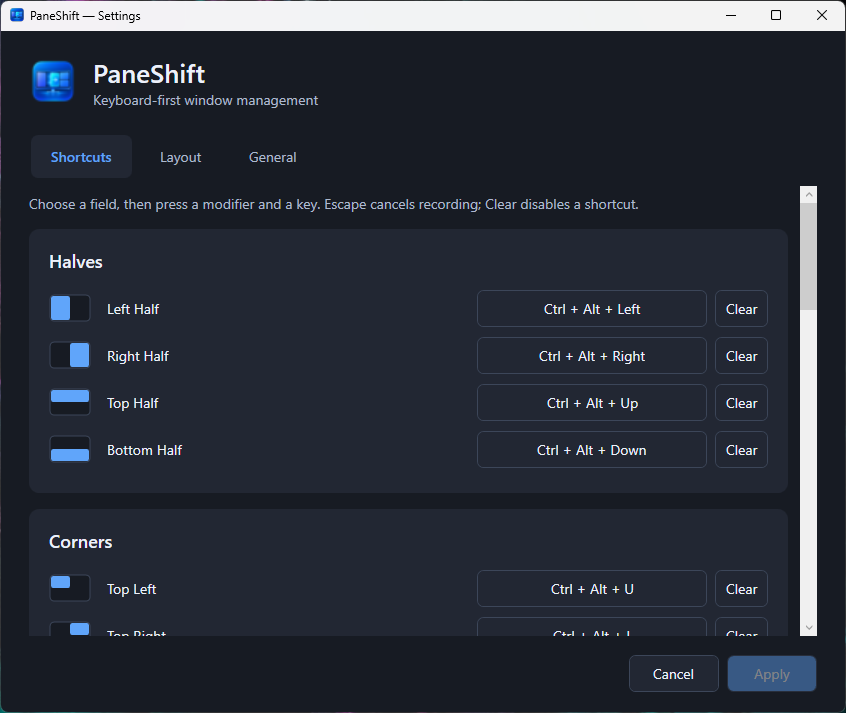Click the Top Half label

click(x=133, y=403)
